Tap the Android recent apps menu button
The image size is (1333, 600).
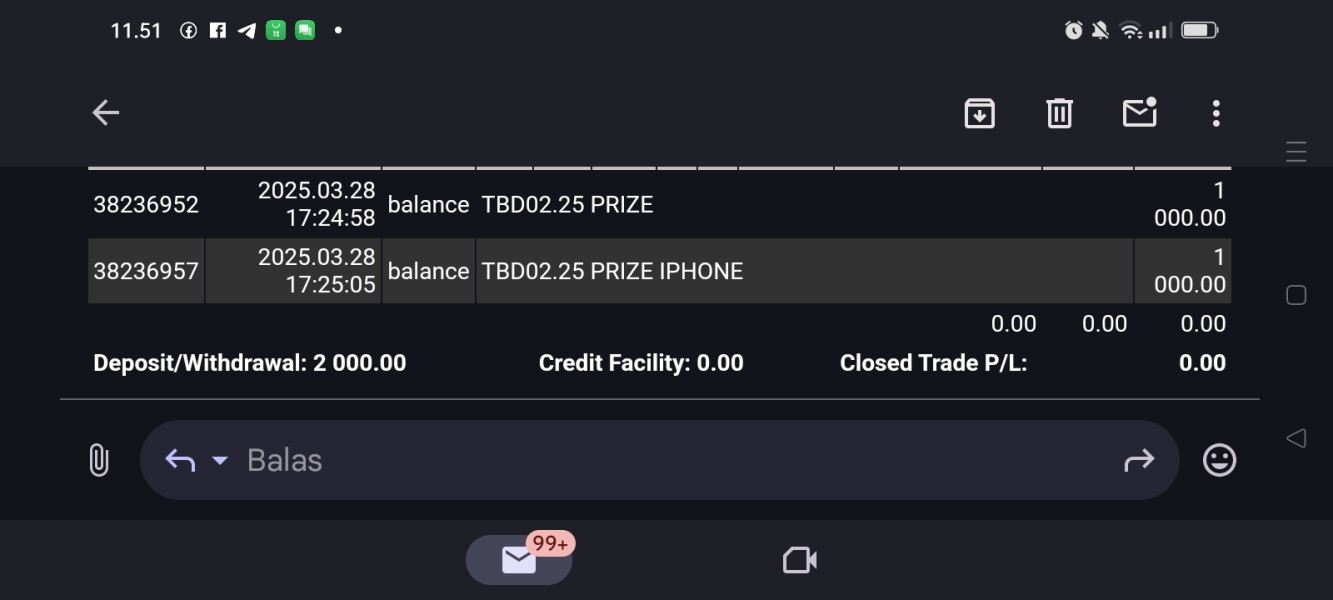point(1296,152)
